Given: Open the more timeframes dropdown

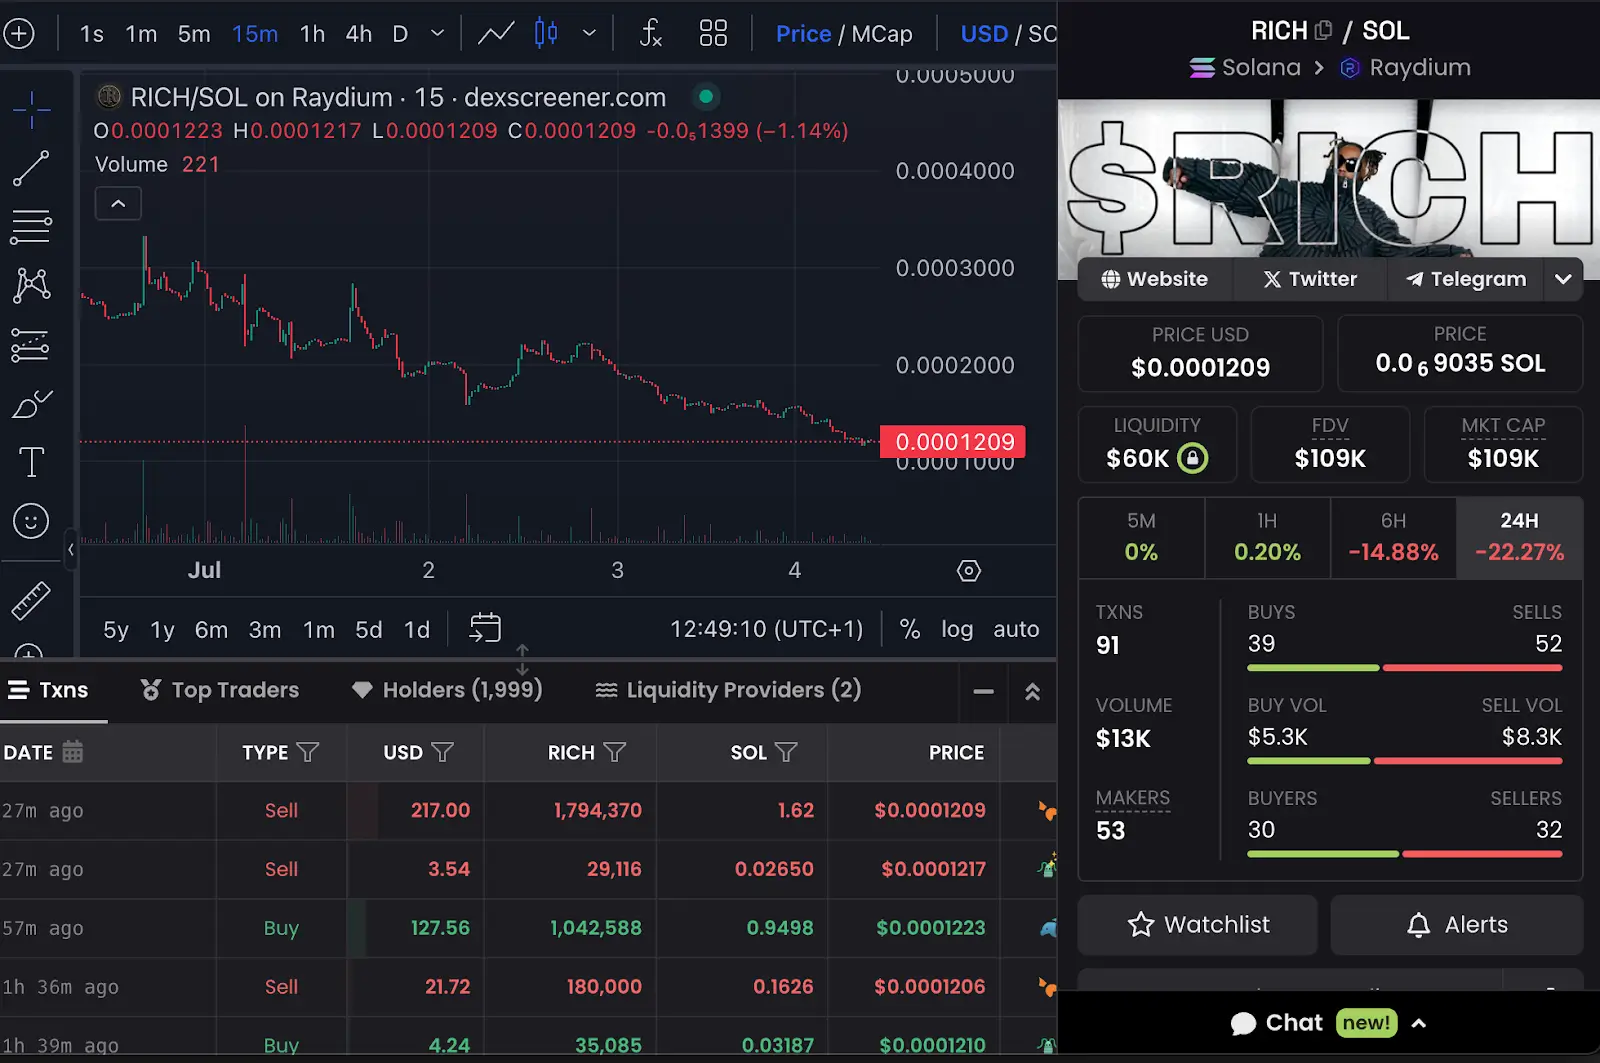Looking at the screenshot, I should pyautogui.click(x=437, y=33).
